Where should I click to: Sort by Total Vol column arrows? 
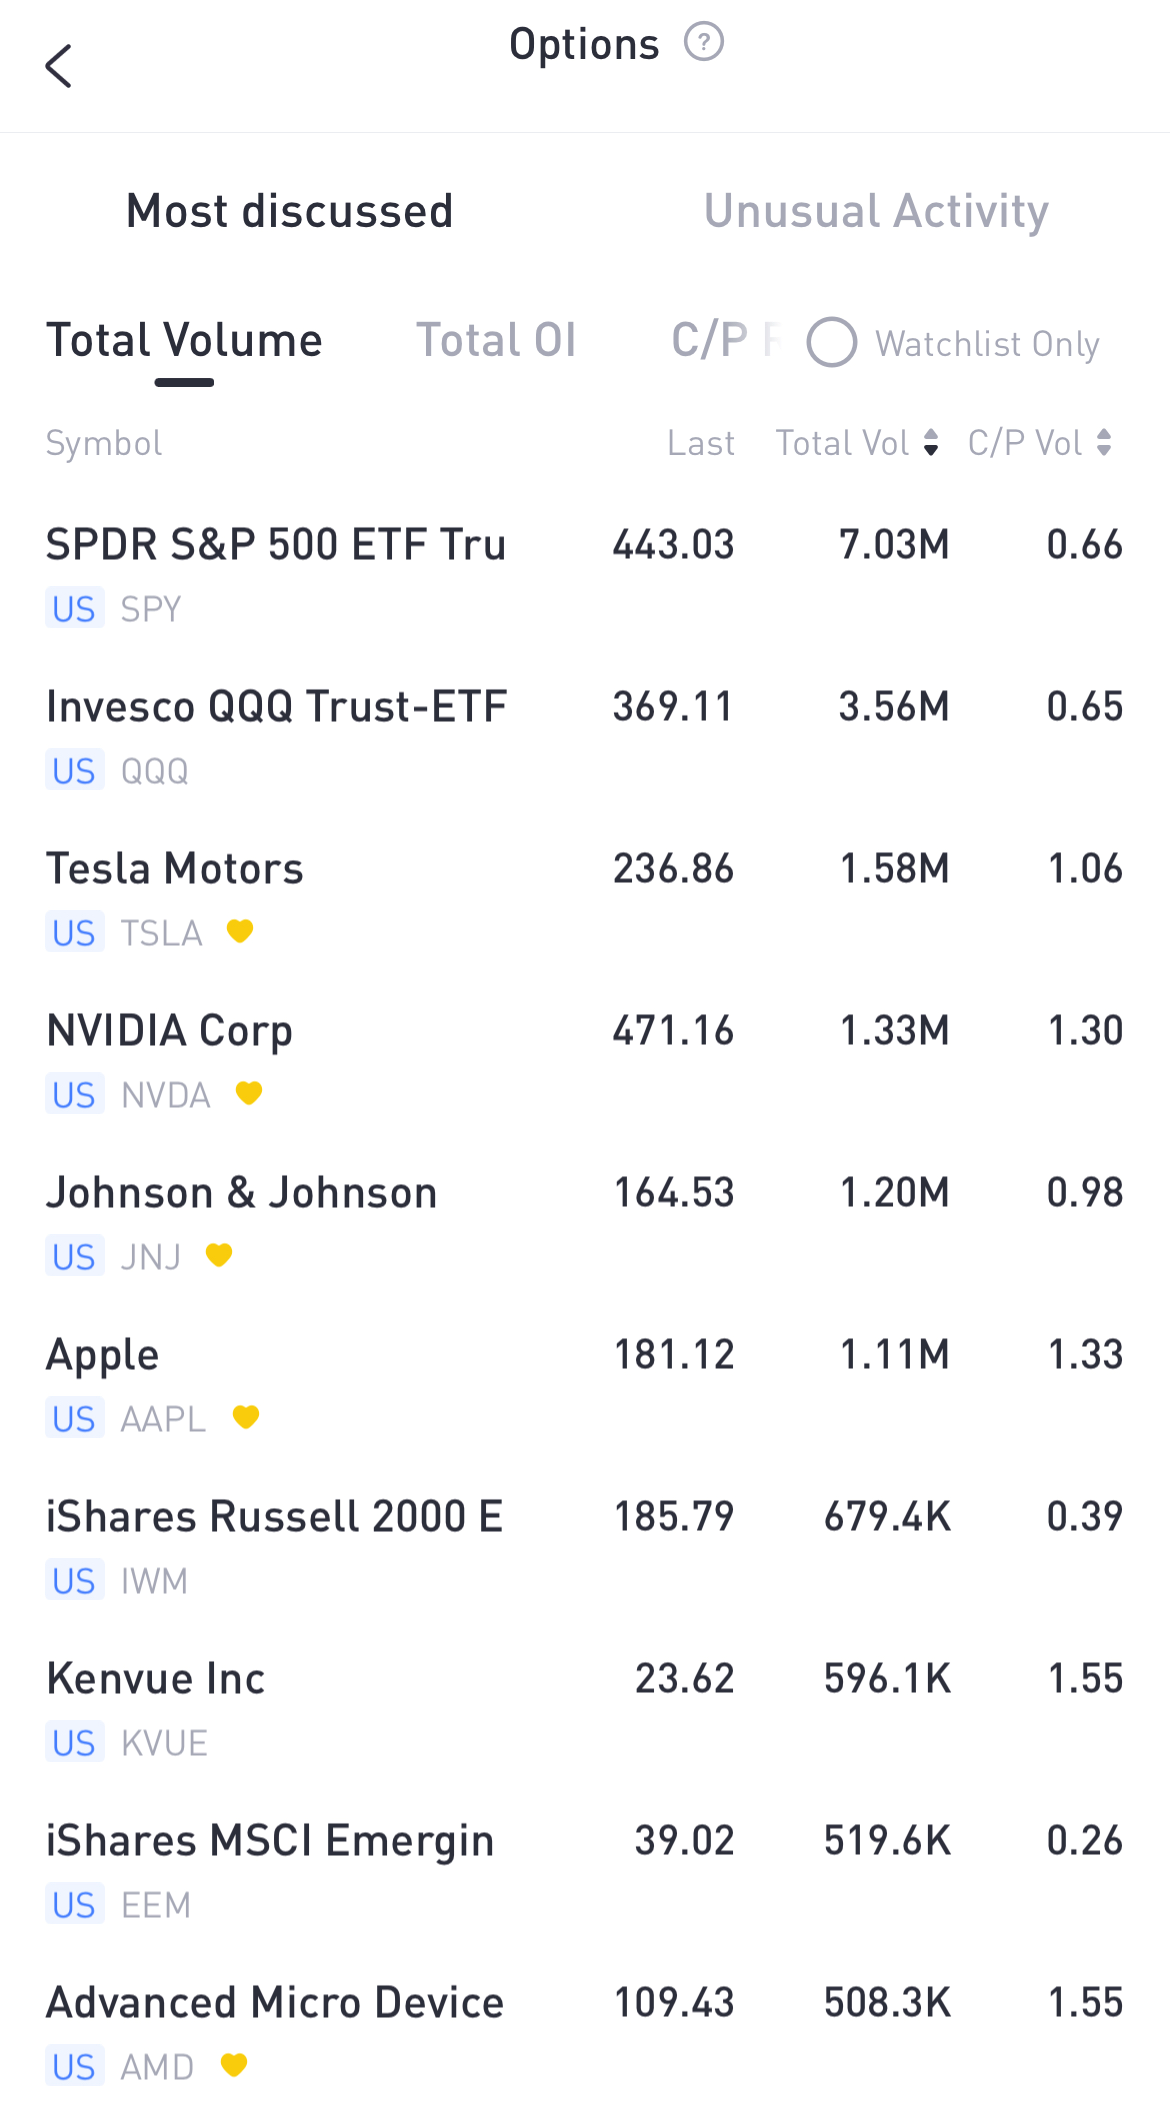pyautogui.click(x=931, y=443)
